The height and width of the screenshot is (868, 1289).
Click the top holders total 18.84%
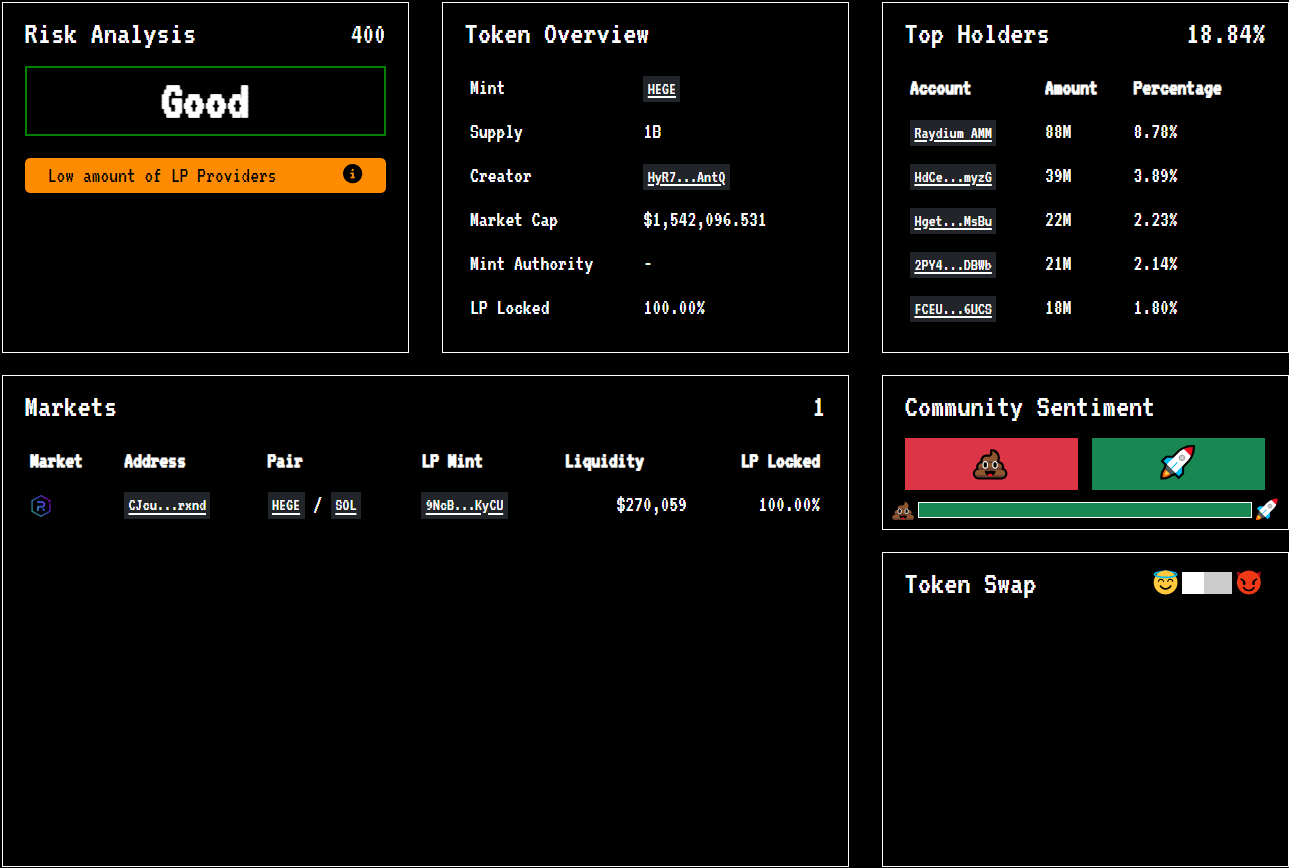[1226, 35]
